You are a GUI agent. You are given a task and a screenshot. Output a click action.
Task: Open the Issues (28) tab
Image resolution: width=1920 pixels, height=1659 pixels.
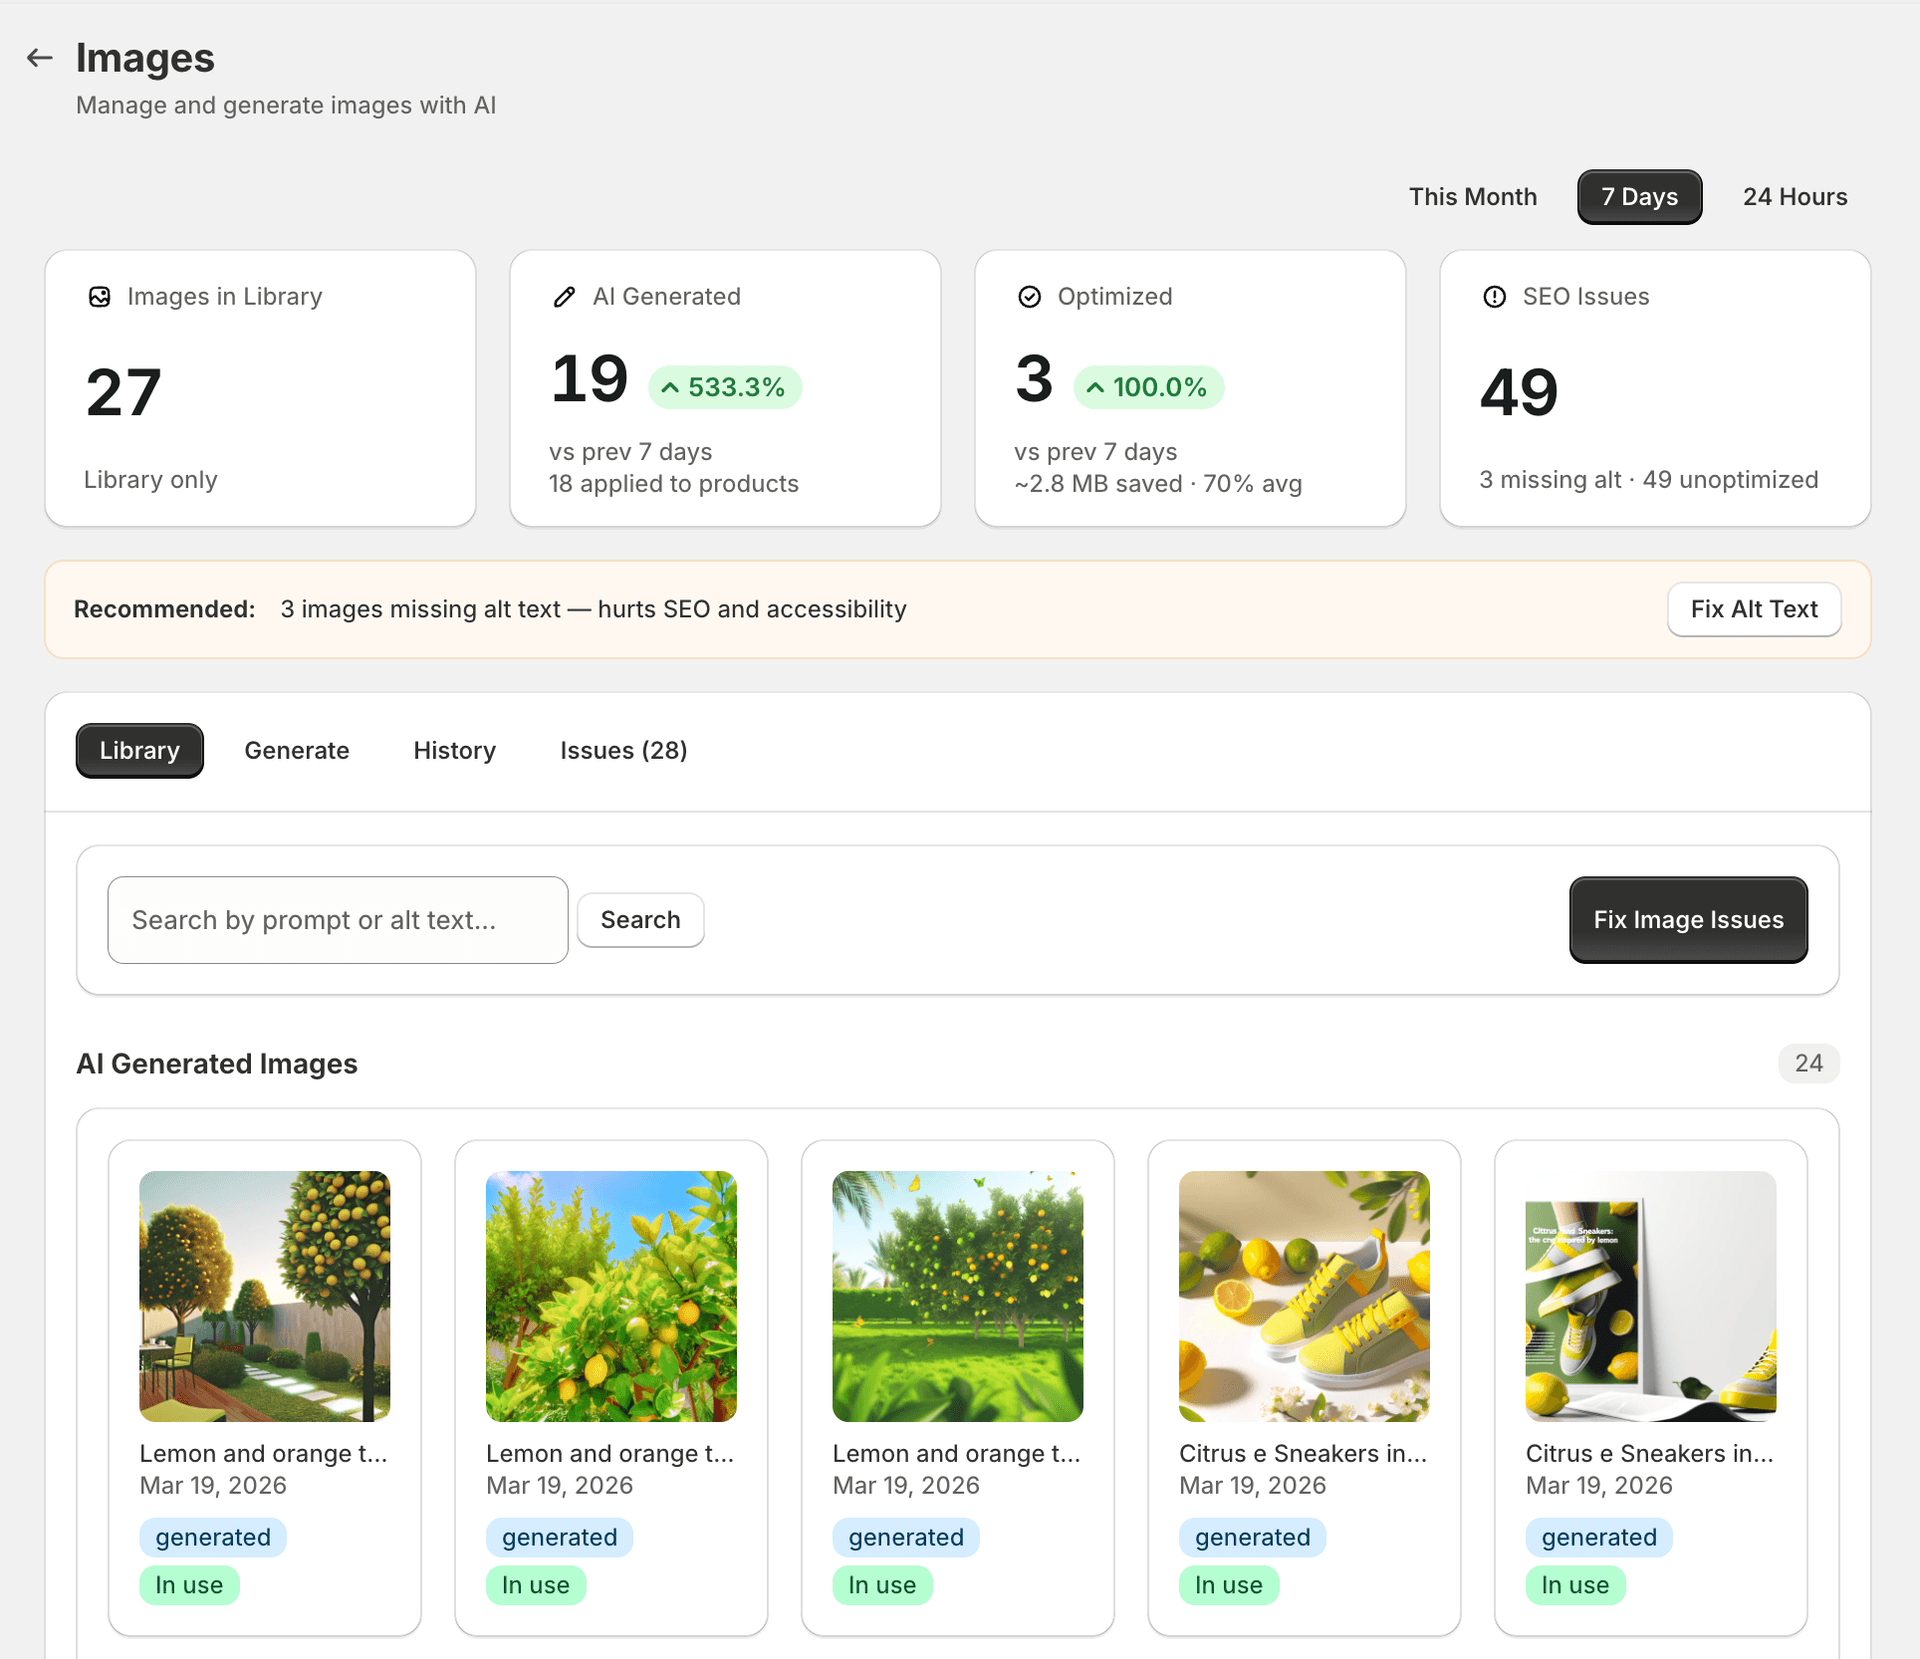pyautogui.click(x=623, y=750)
